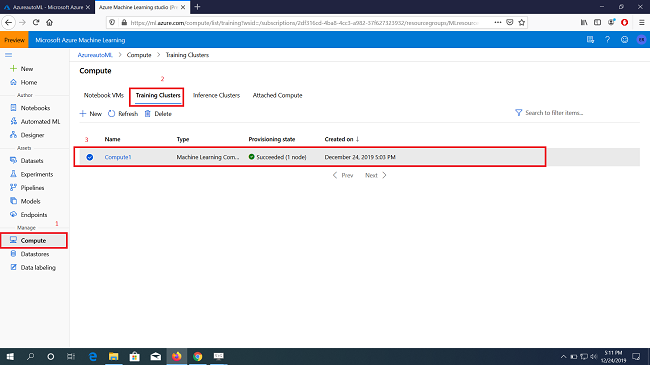
Task: Switch to the AzureautoML Microsoft Azure browser tab
Action: [x=47, y=7]
